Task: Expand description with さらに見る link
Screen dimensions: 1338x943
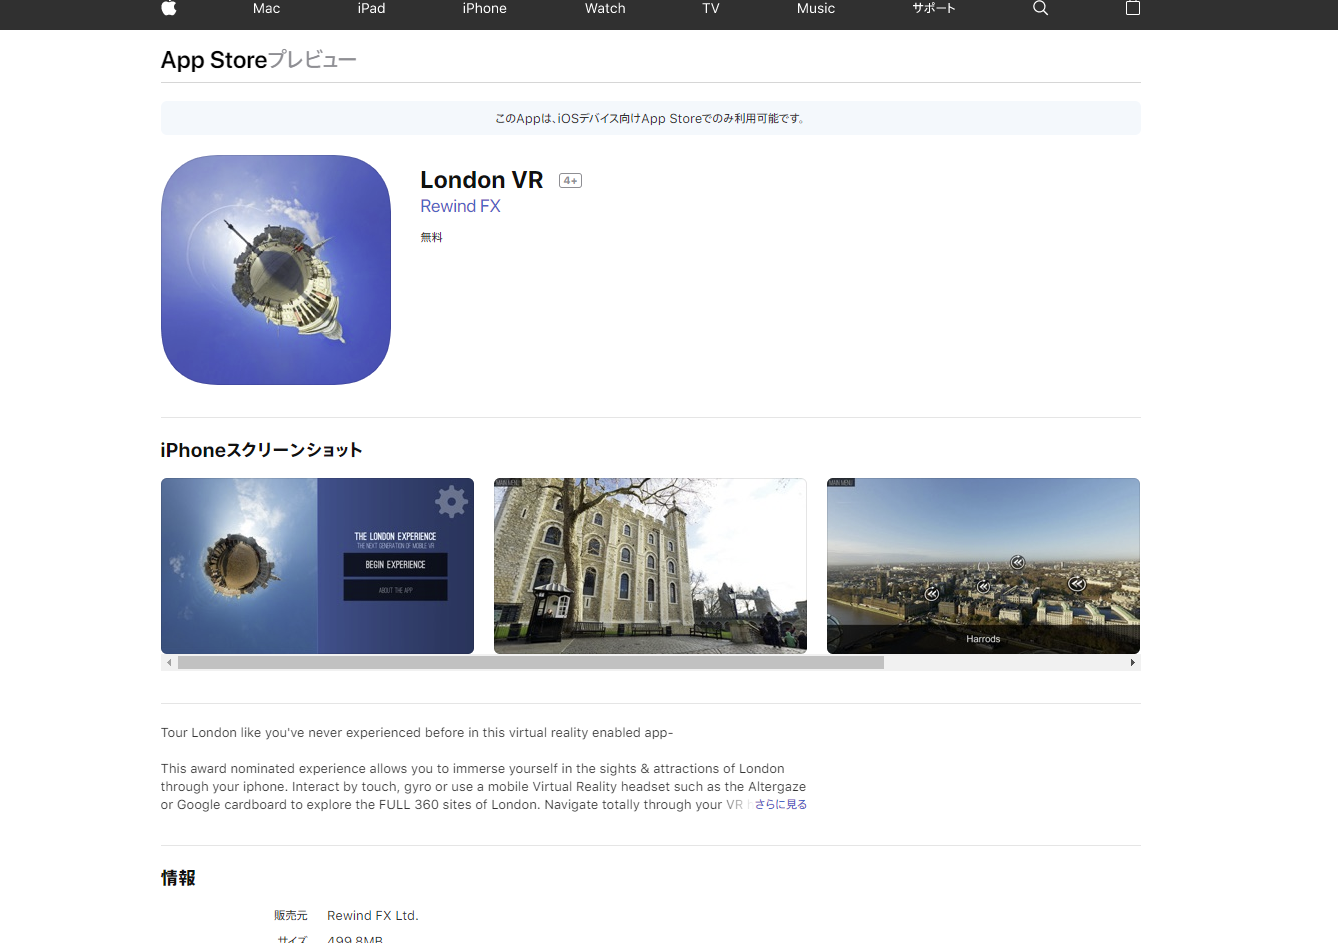Action: (781, 804)
